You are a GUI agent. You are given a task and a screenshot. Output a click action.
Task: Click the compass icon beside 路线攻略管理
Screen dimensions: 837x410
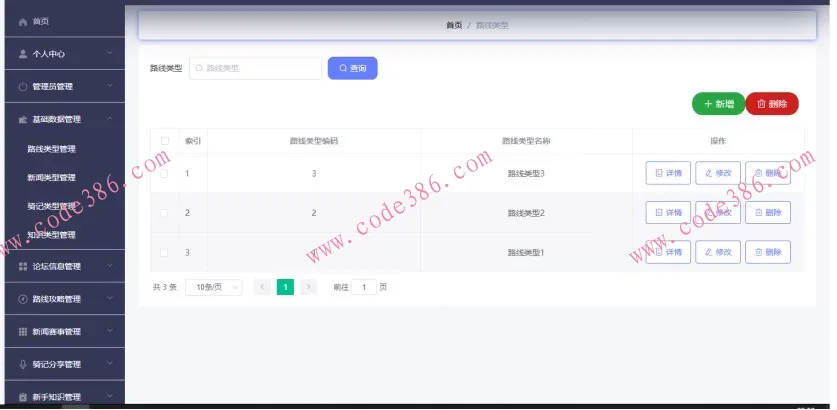pyautogui.click(x=22, y=299)
